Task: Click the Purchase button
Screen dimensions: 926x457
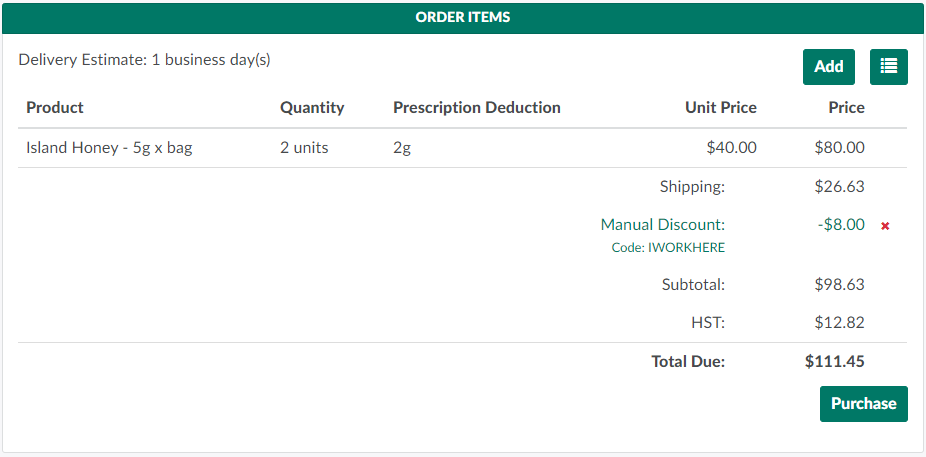Action: click(x=863, y=404)
